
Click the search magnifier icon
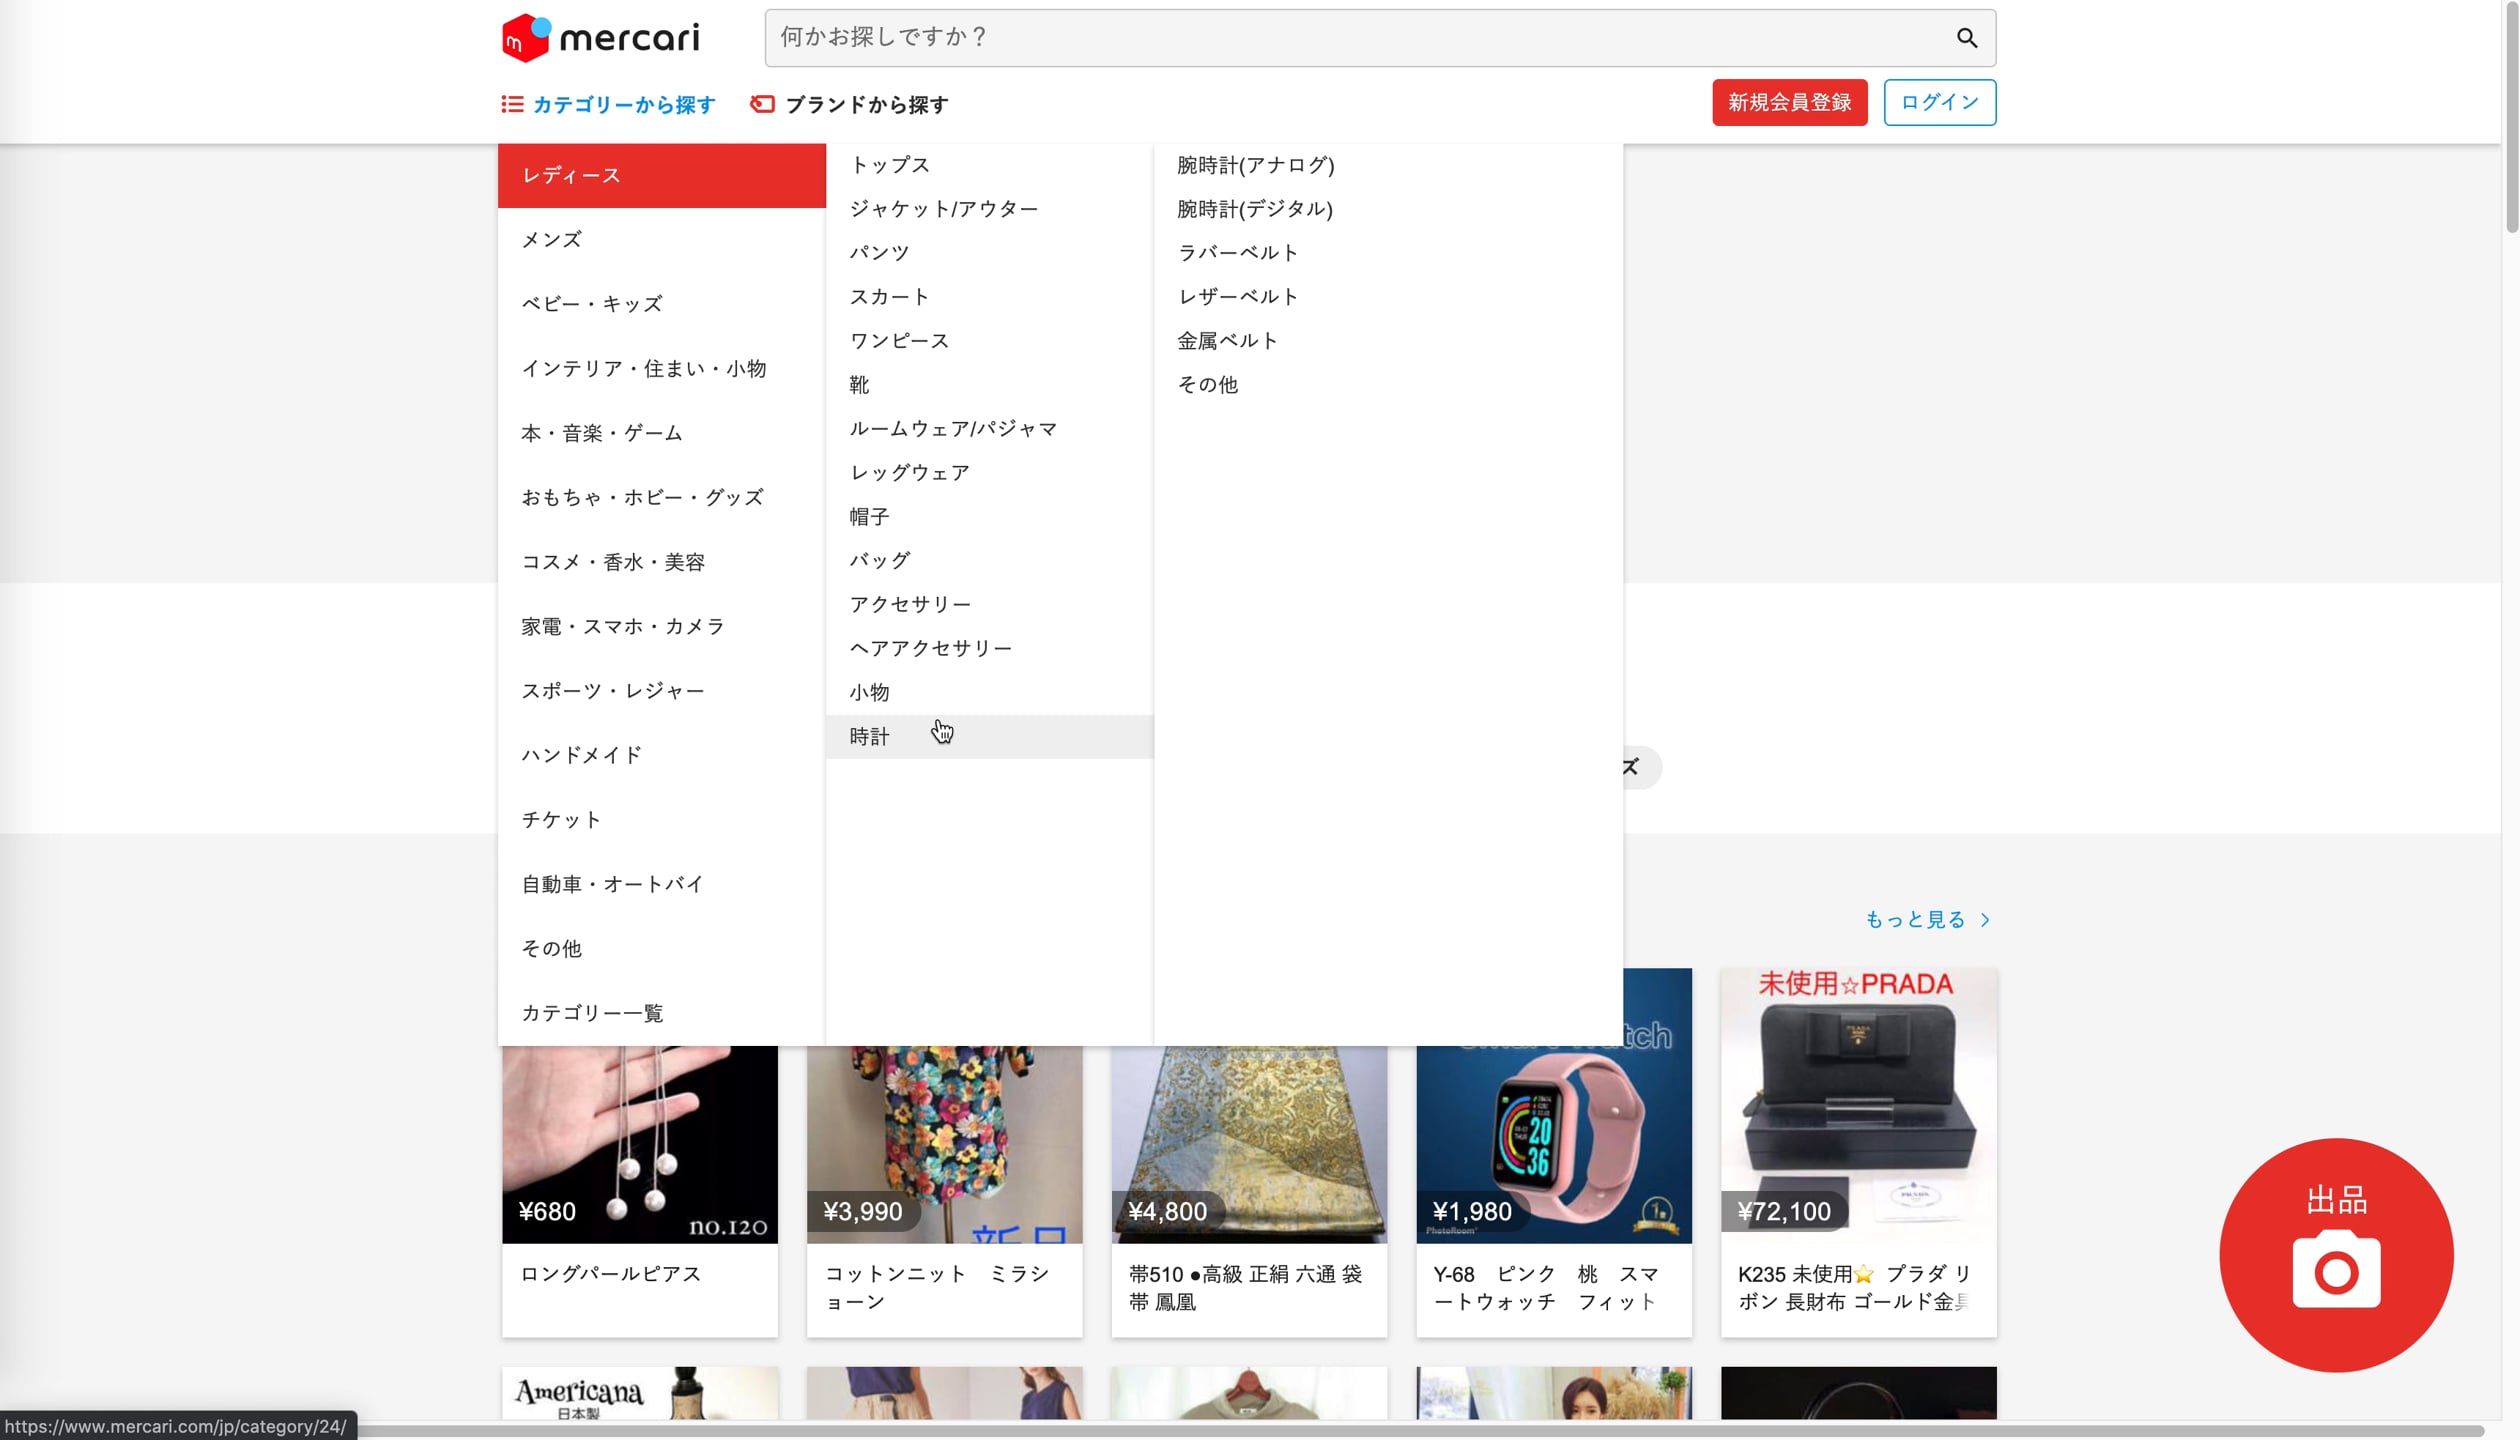coord(1966,38)
